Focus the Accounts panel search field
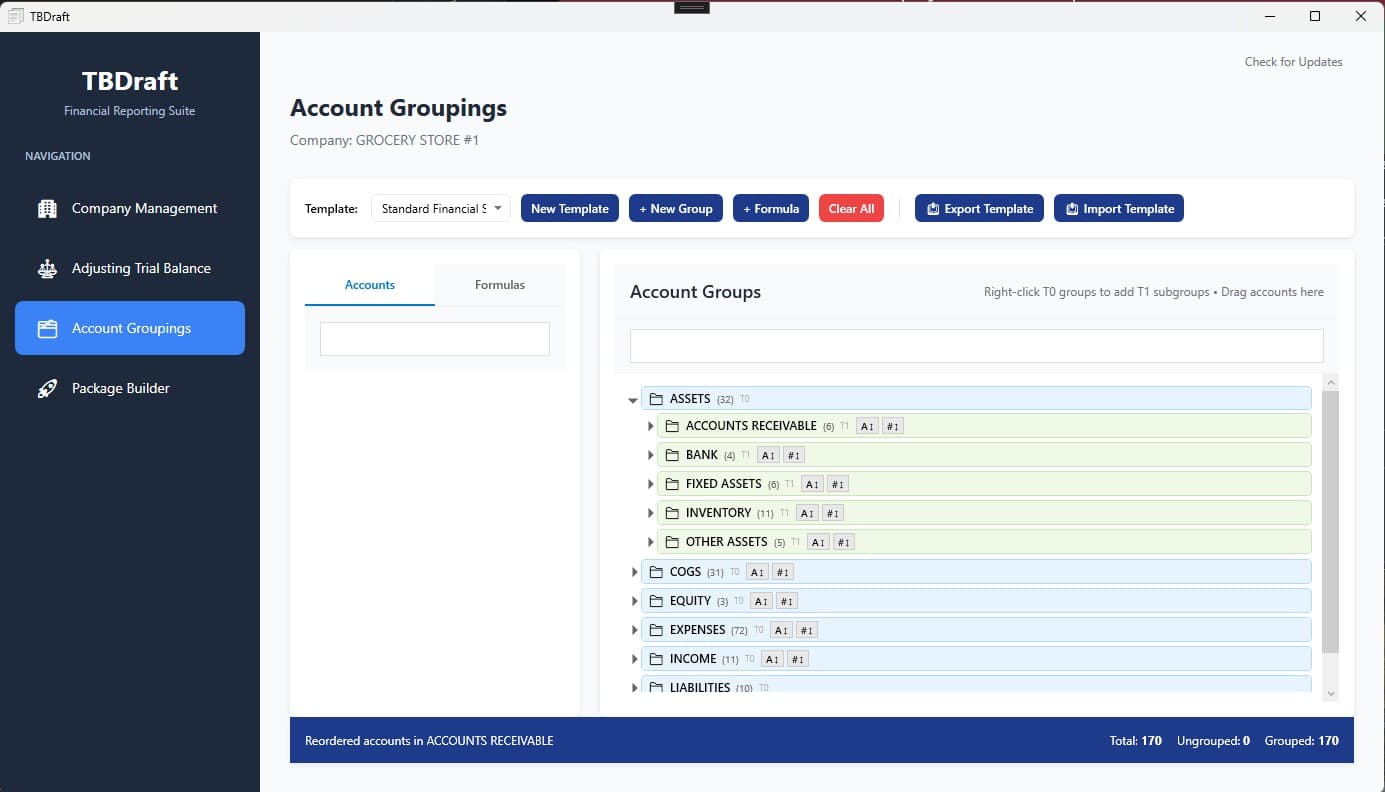 click(x=435, y=339)
